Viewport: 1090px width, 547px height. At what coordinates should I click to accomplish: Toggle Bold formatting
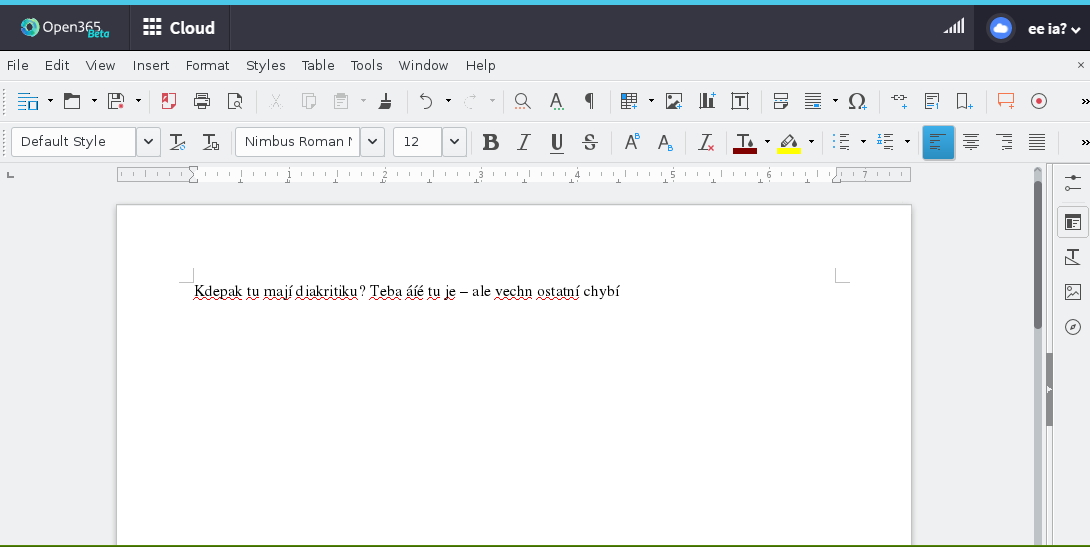pyautogui.click(x=490, y=142)
